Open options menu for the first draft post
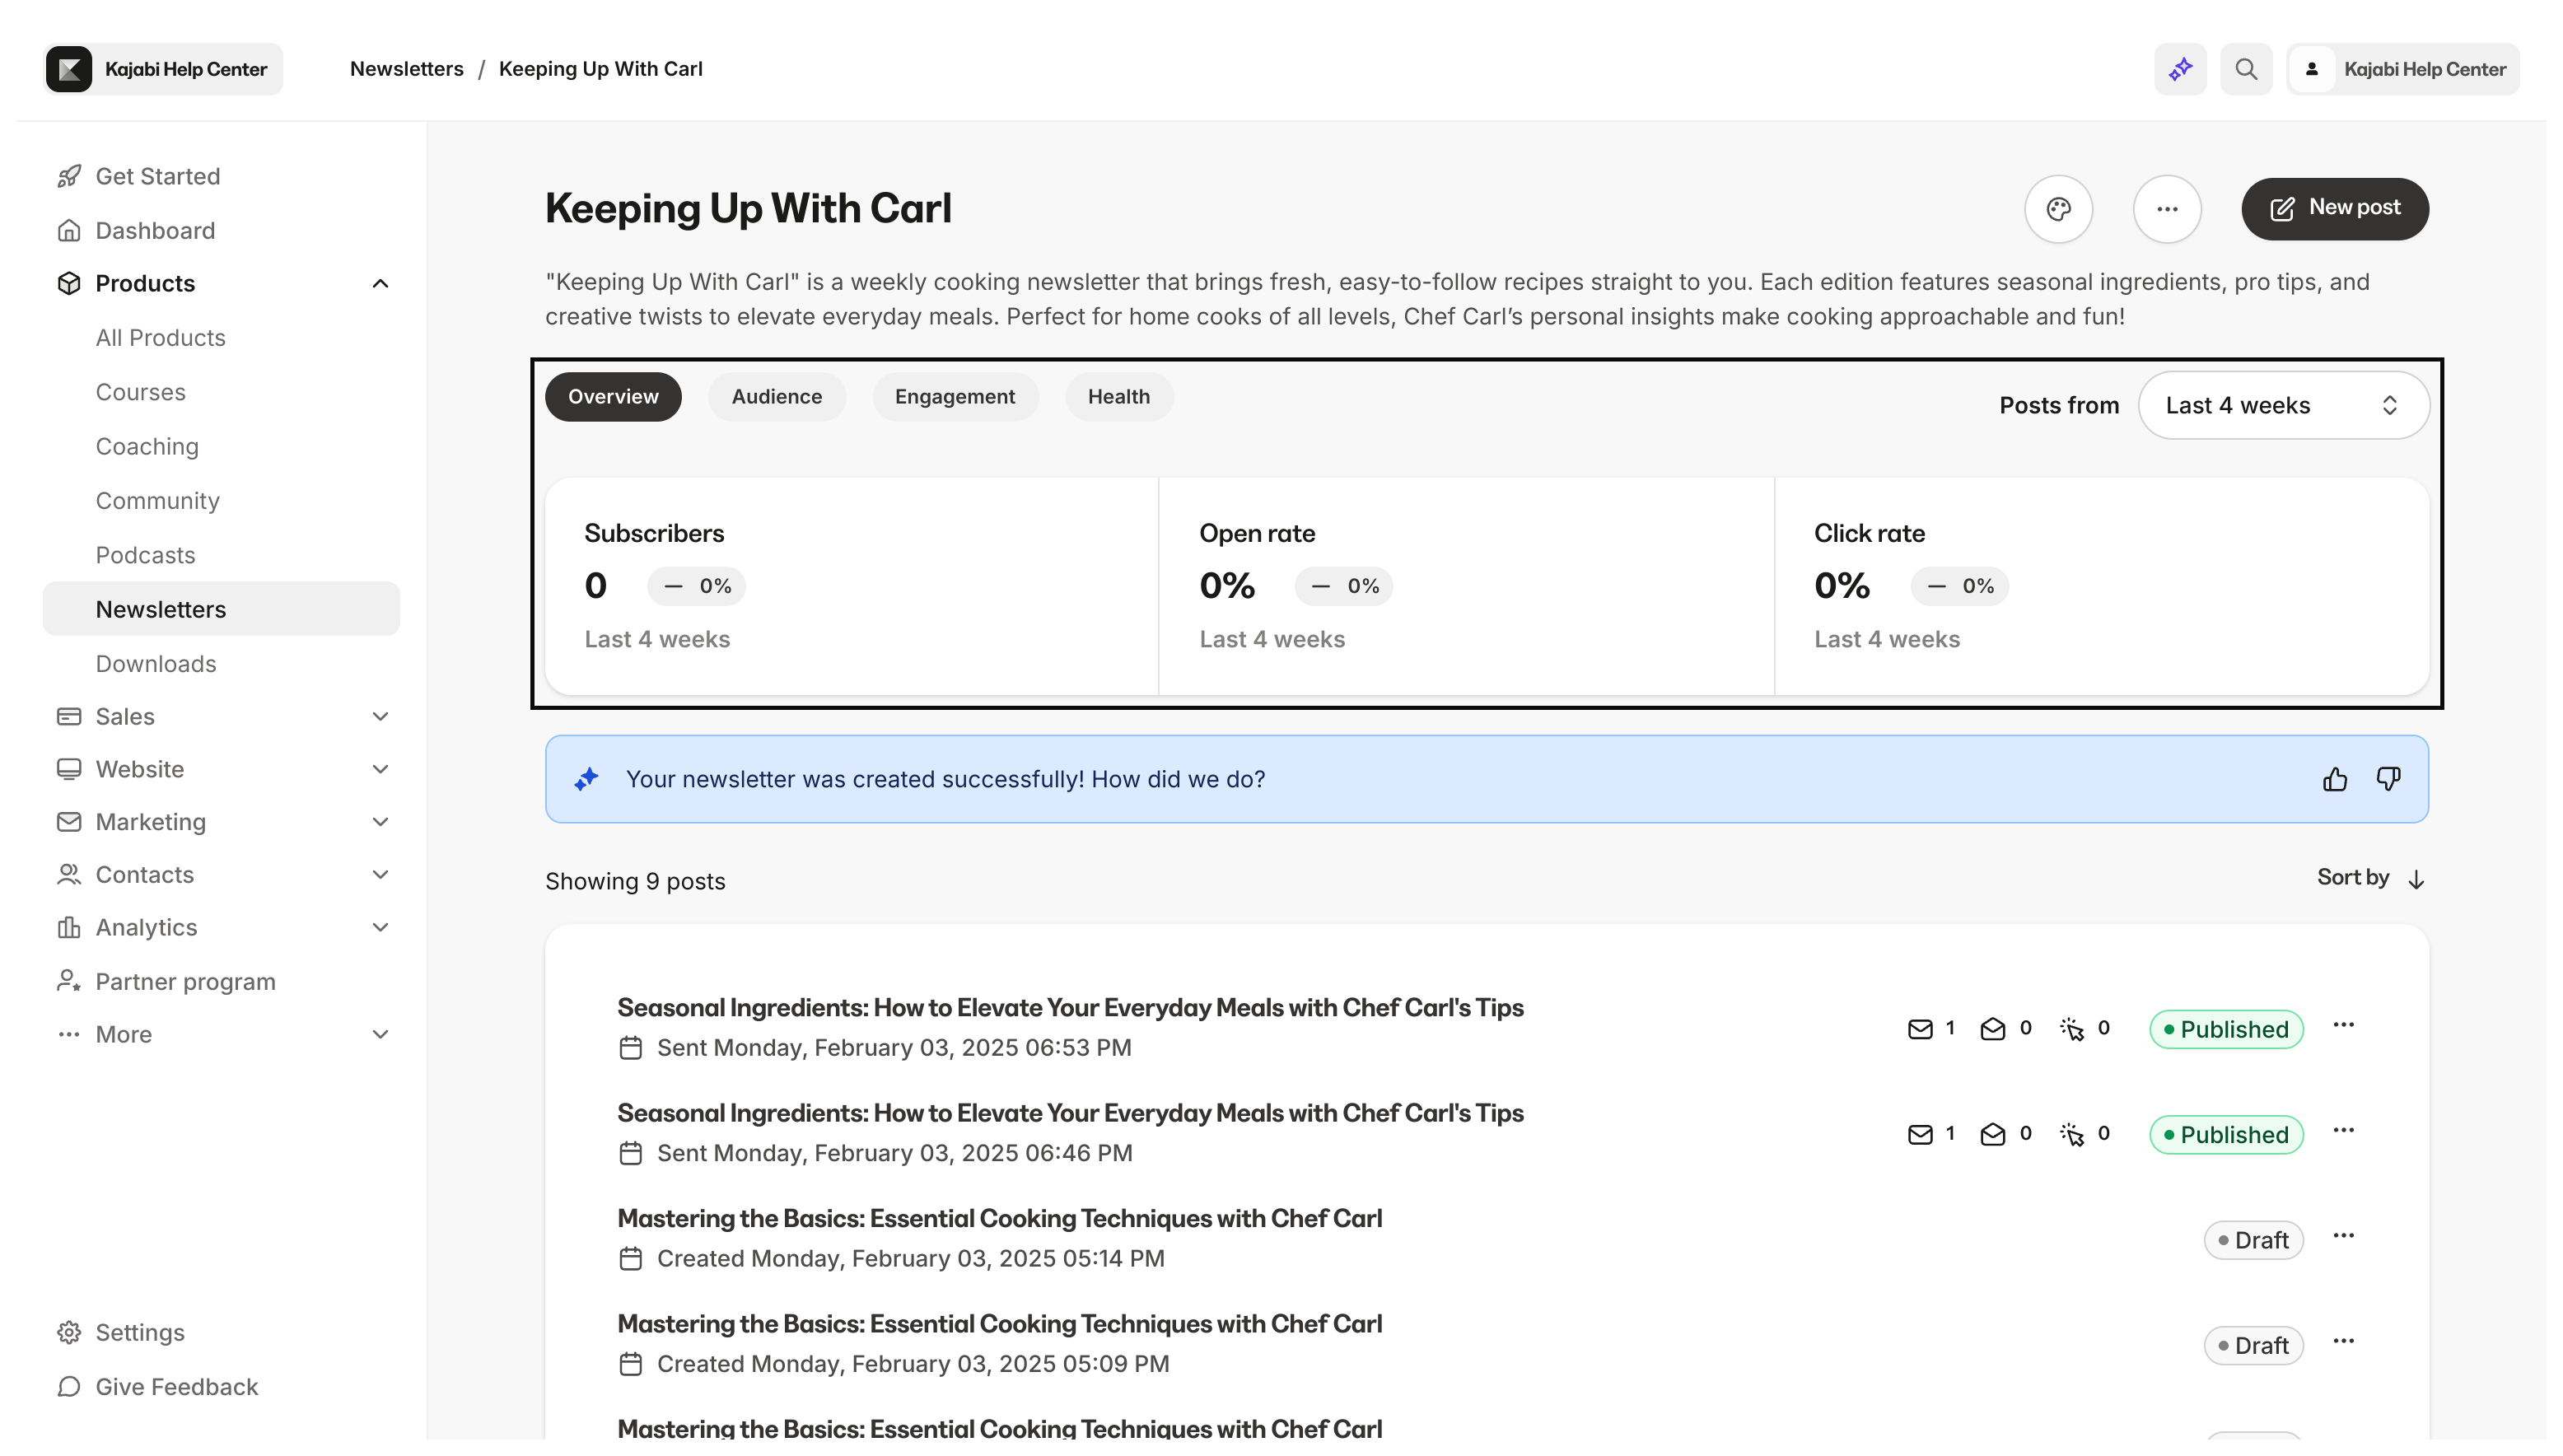 click(2345, 1235)
